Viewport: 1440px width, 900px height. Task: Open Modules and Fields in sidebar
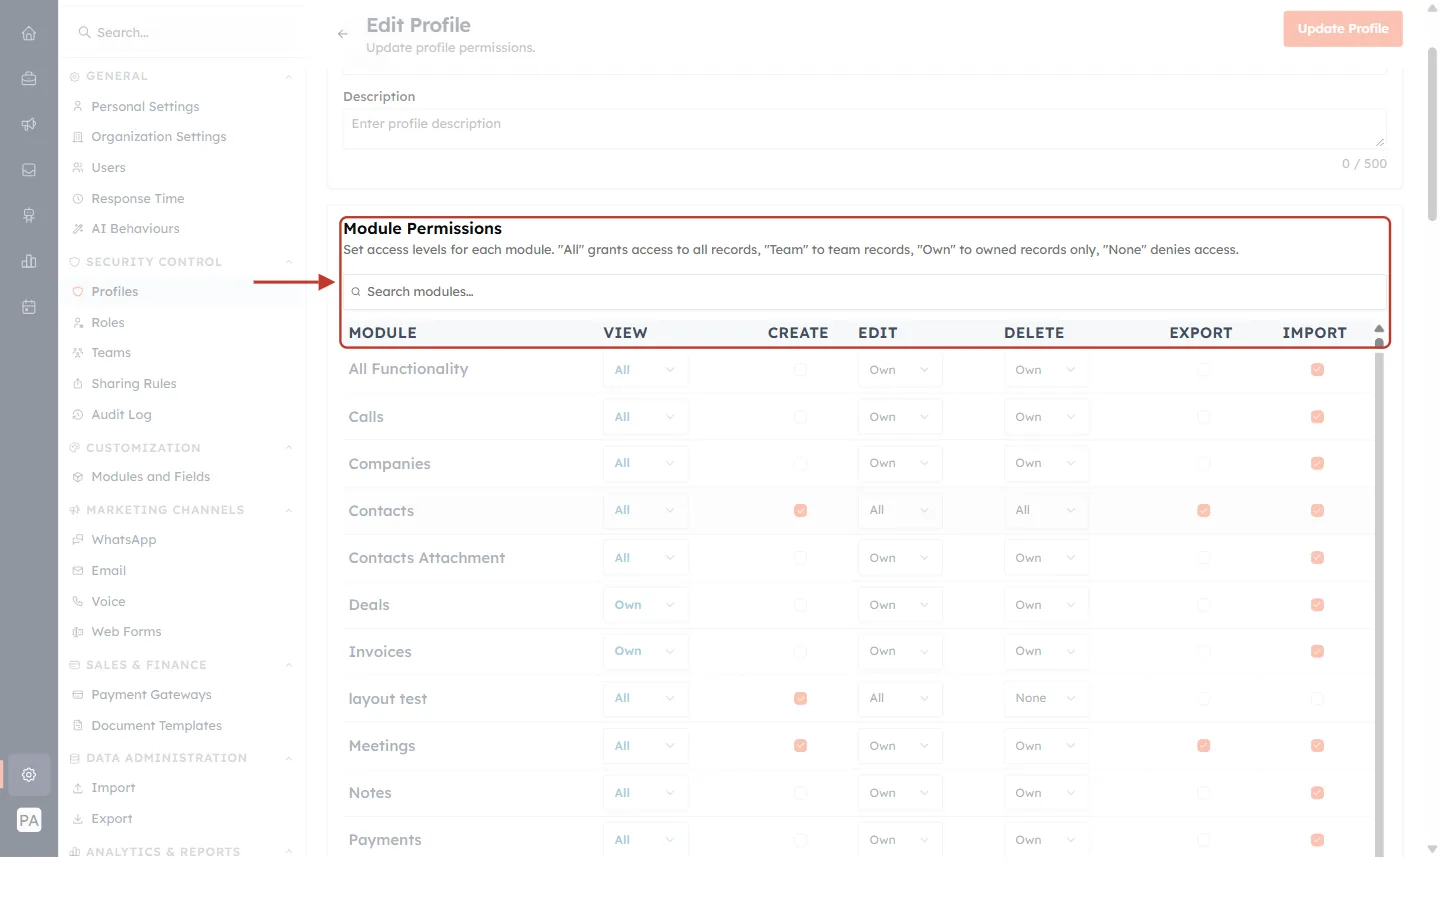[x=151, y=477]
